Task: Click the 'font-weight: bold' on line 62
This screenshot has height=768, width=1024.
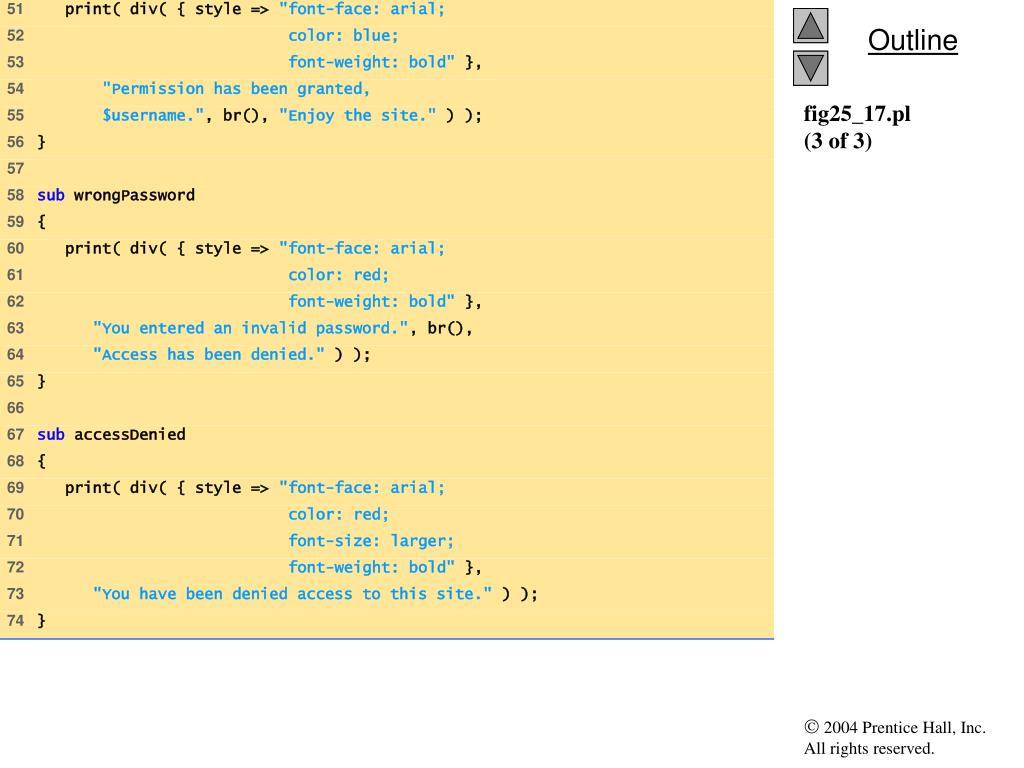Action: point(371,302)
